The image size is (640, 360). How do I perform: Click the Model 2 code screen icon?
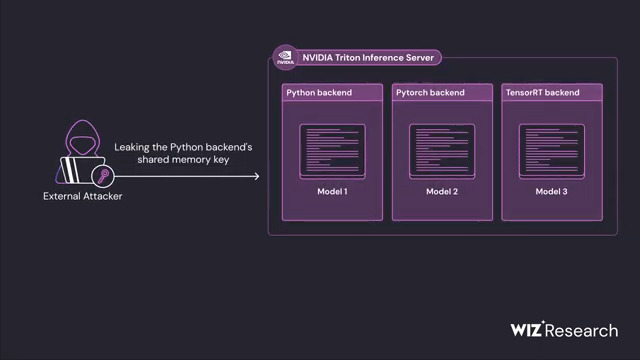pos(442,151)
